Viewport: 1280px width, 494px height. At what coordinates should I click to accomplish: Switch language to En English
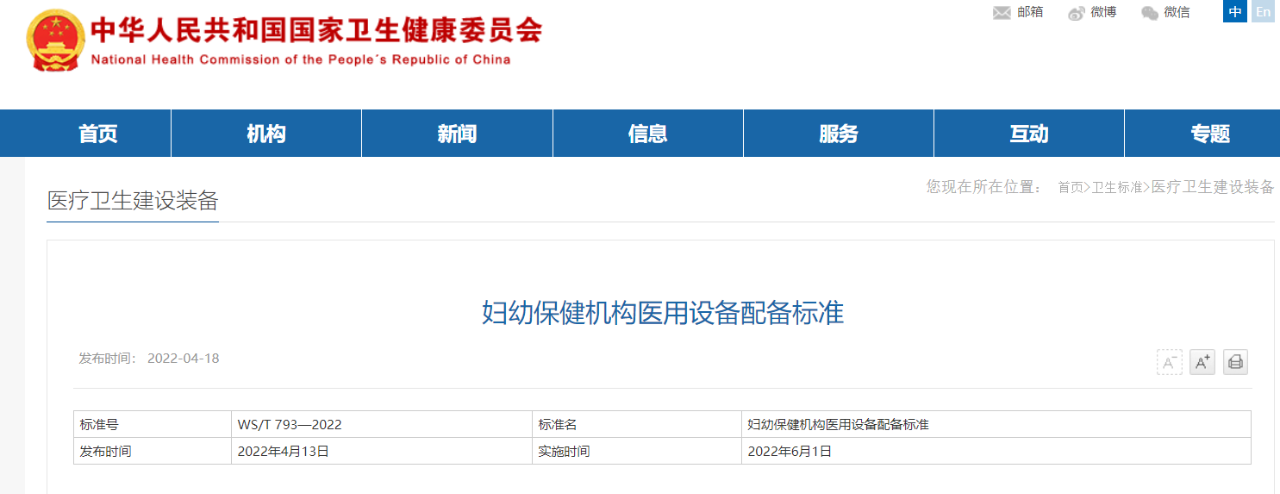[1263, 12]
